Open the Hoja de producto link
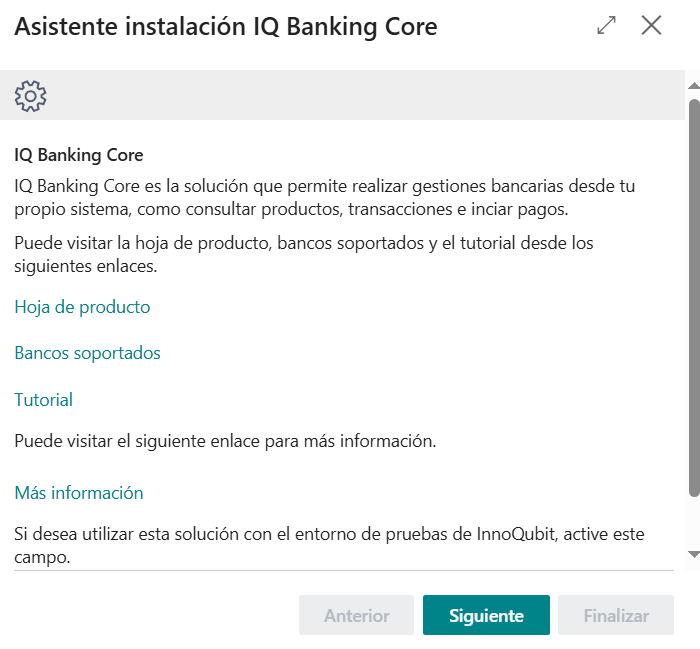The width and height of the screenshot is (700, 649). point(82,307)
